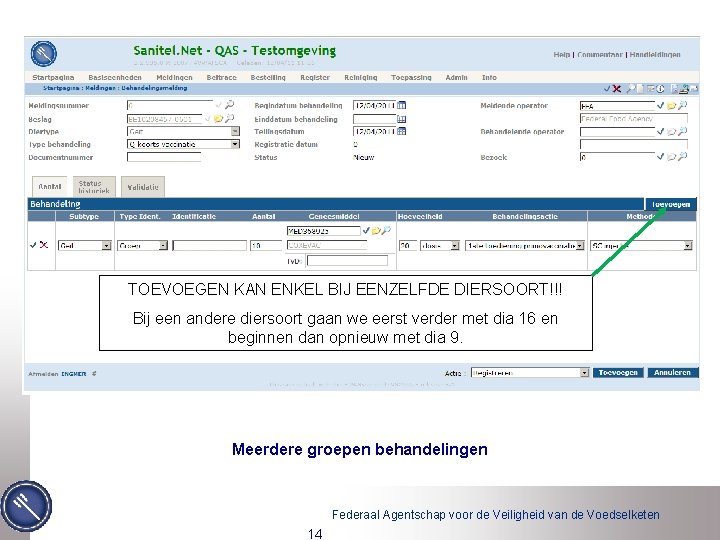Click the Sanitel logo at top left
720x540 pixels.
[44, 54]
